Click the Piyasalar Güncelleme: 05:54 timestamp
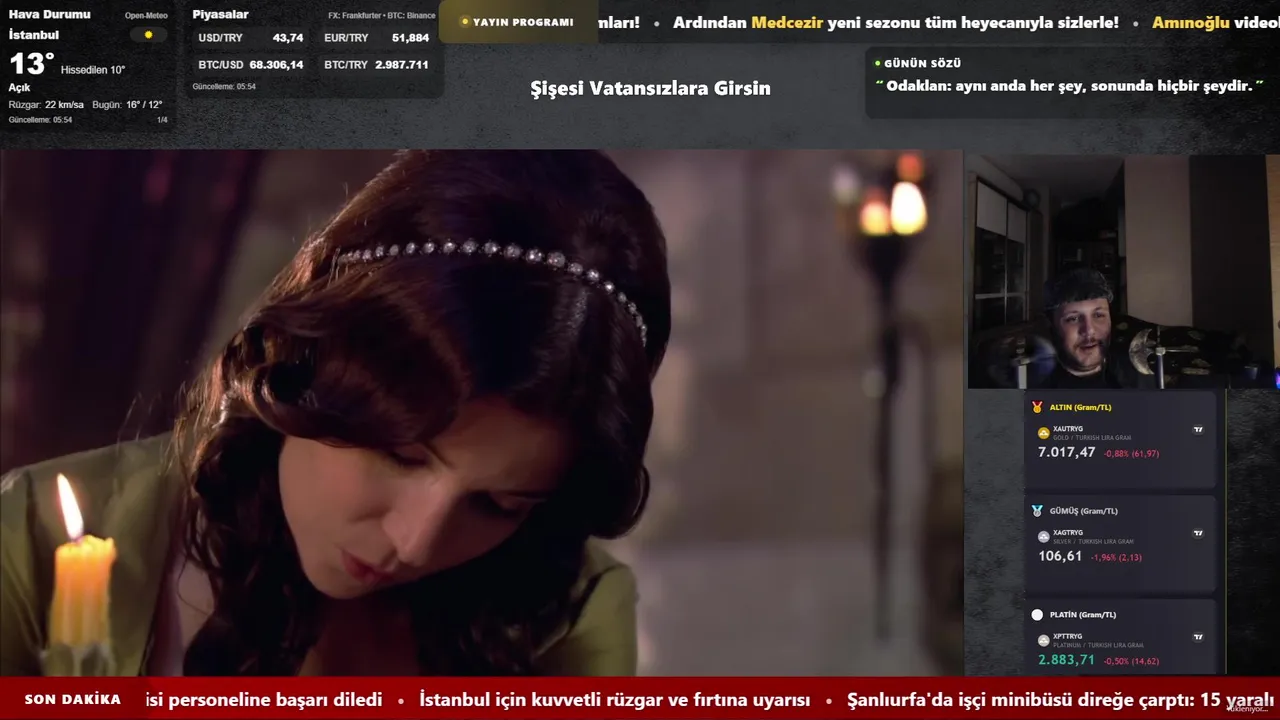This screenshot has height=720, width=1280. pyautogui.click(x=224, y=87)
